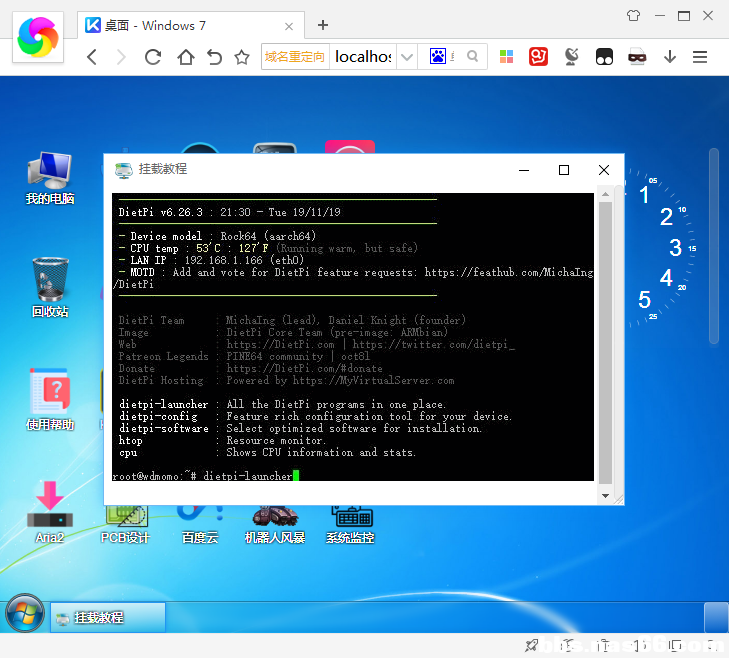Click the localhost address field

[x=363, y=57]
